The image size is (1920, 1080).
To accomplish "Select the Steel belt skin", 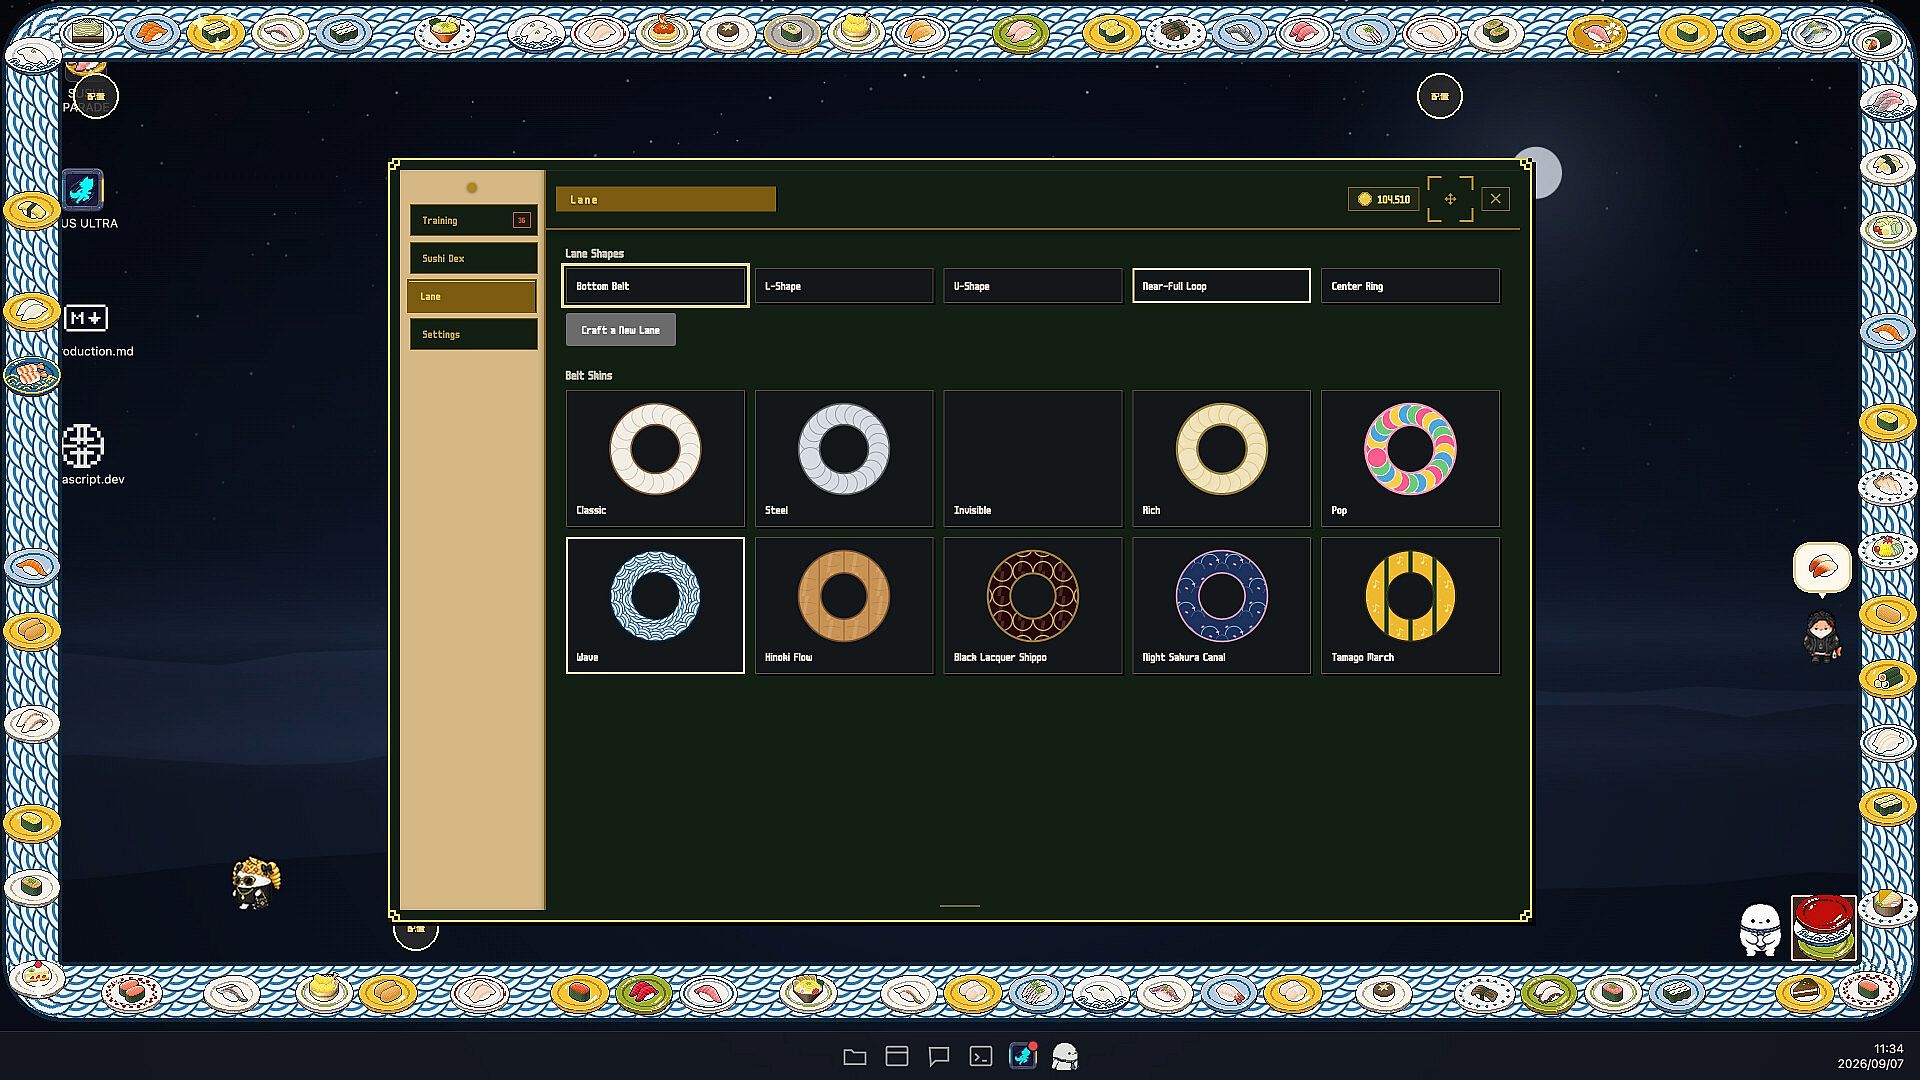I will click(x=844, y=458).
